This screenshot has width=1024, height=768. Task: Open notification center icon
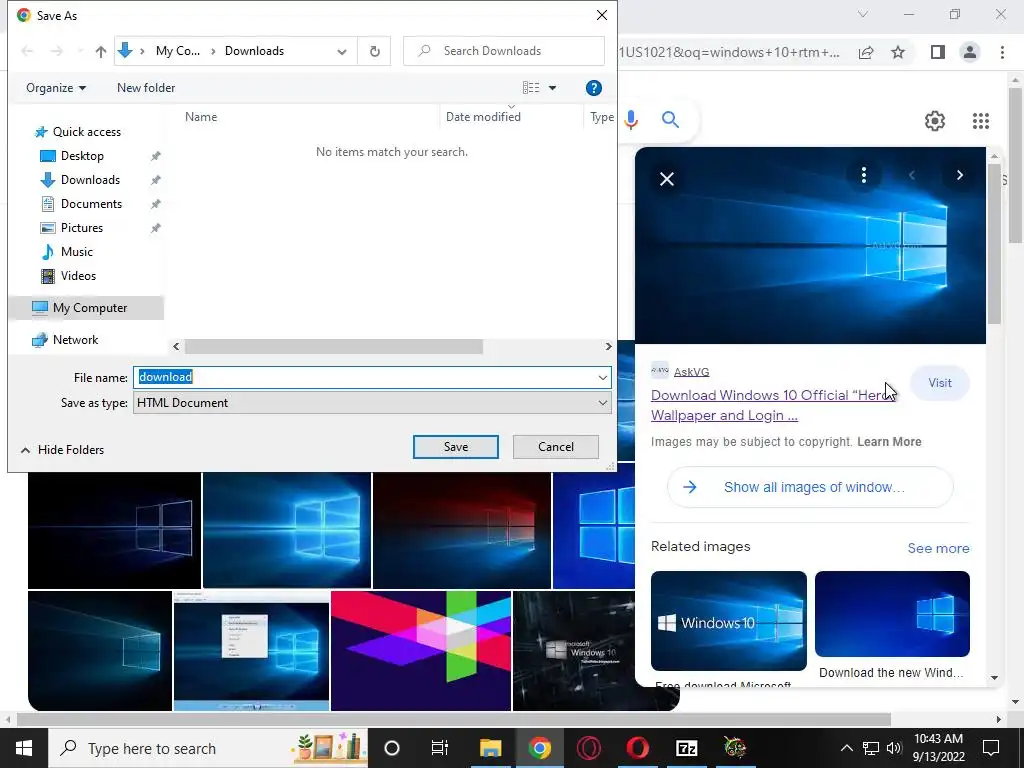pos(991,748)
